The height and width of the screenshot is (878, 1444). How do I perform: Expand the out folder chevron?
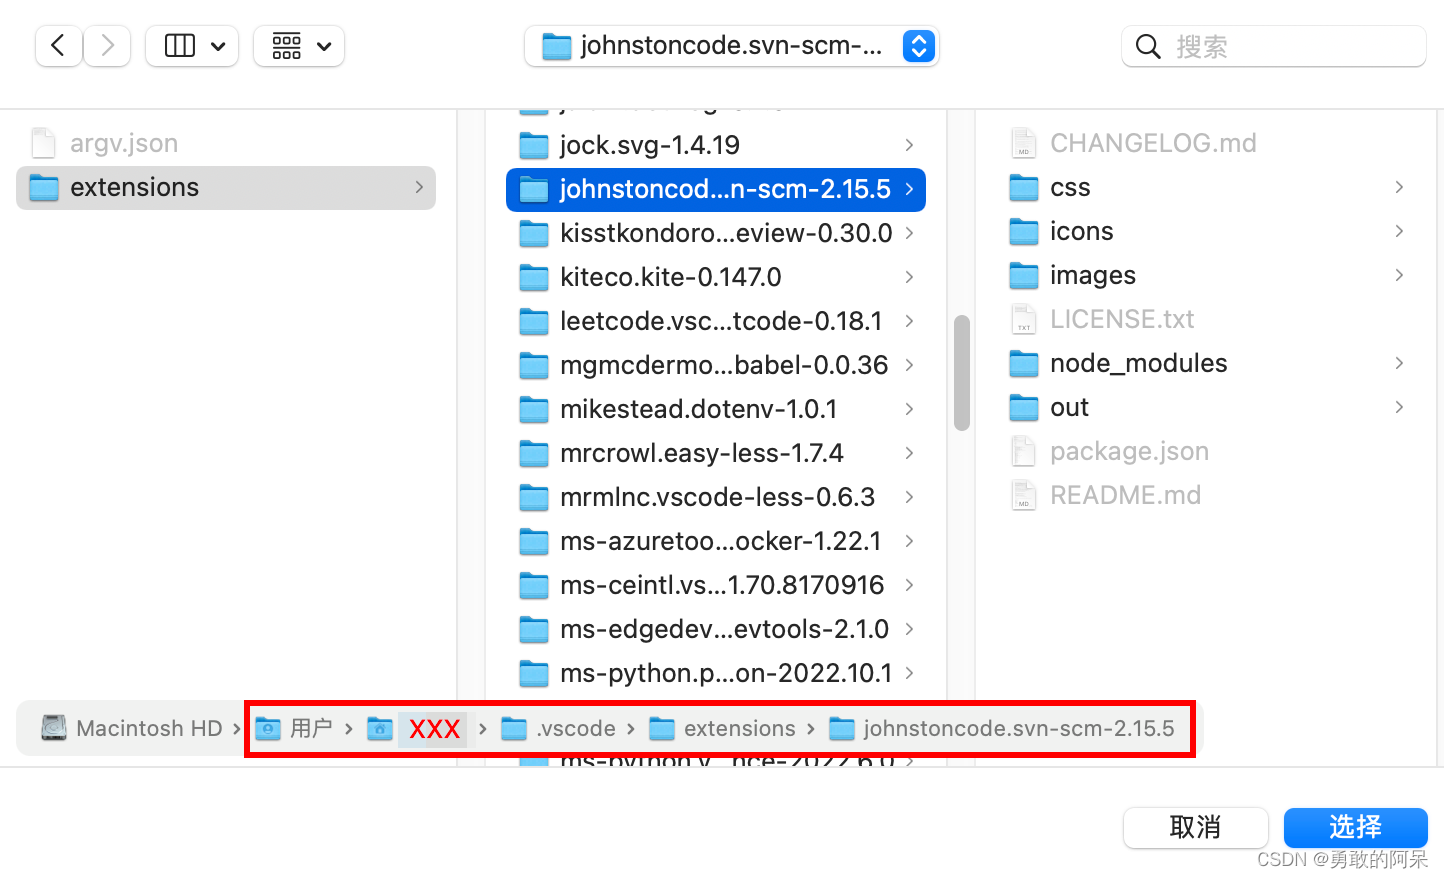click(x=1399, y=407)
